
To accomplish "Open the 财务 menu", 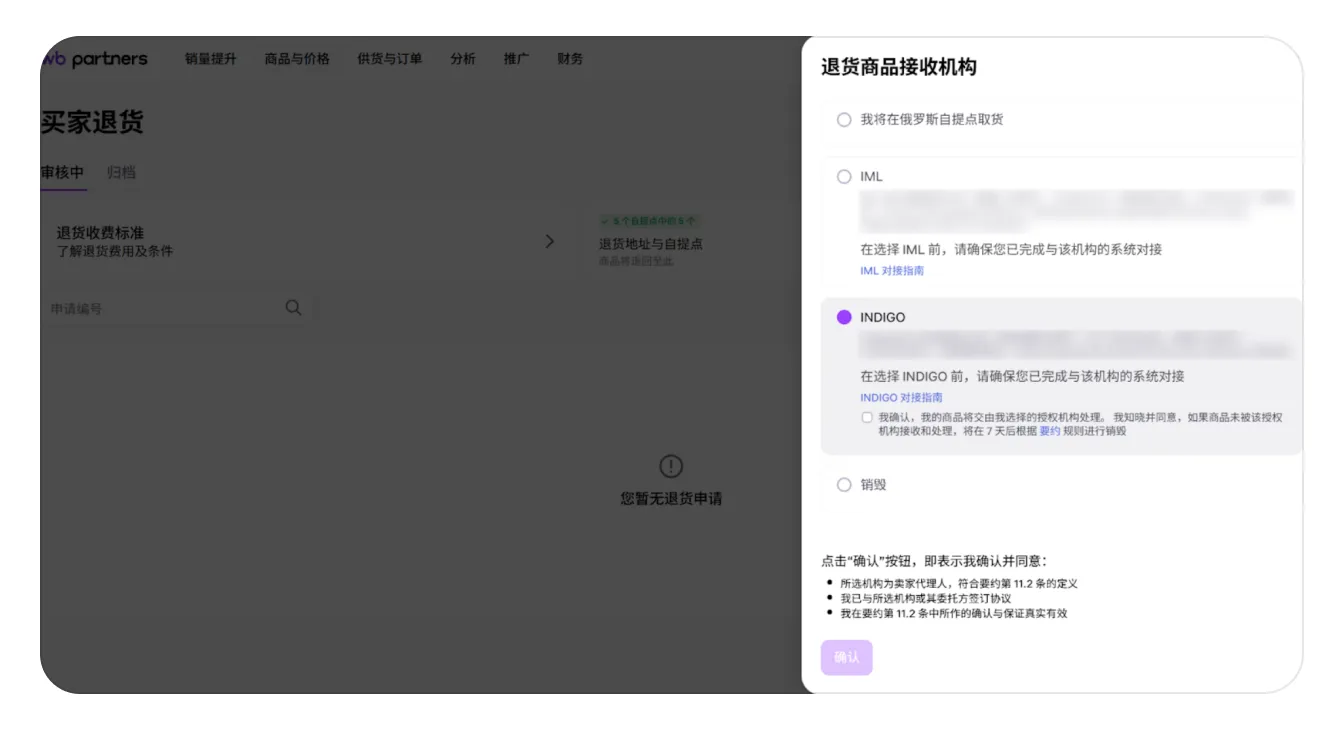I will (570, 59).
